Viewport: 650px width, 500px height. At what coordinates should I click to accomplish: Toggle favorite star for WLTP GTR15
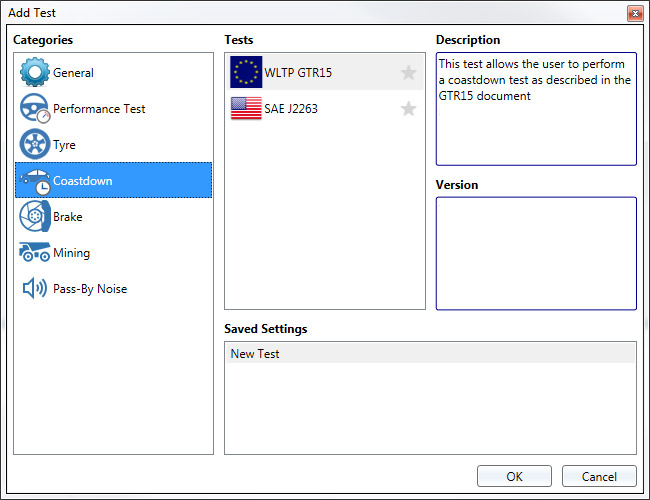coord(408,73)
